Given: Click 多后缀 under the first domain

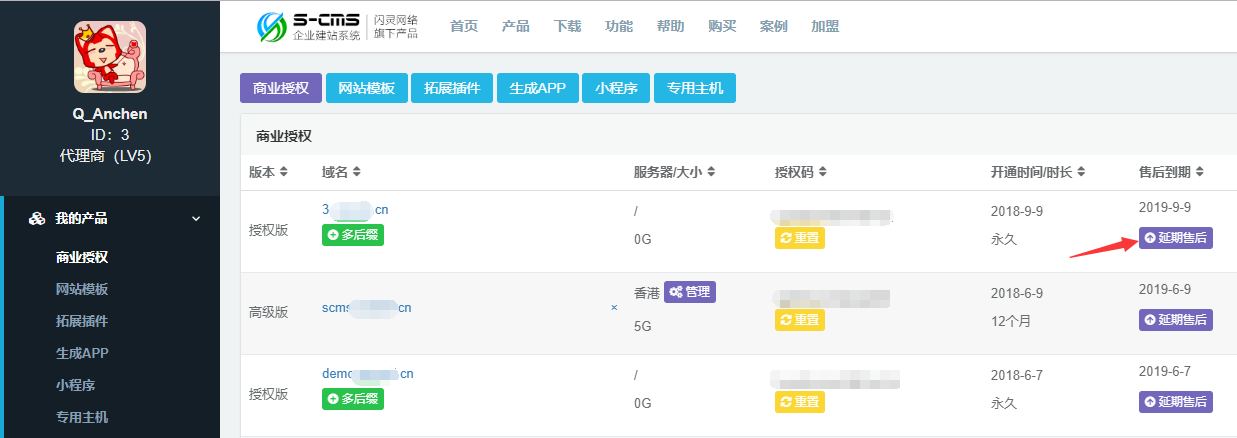Looking at the screenshot, I should [352, 235].
